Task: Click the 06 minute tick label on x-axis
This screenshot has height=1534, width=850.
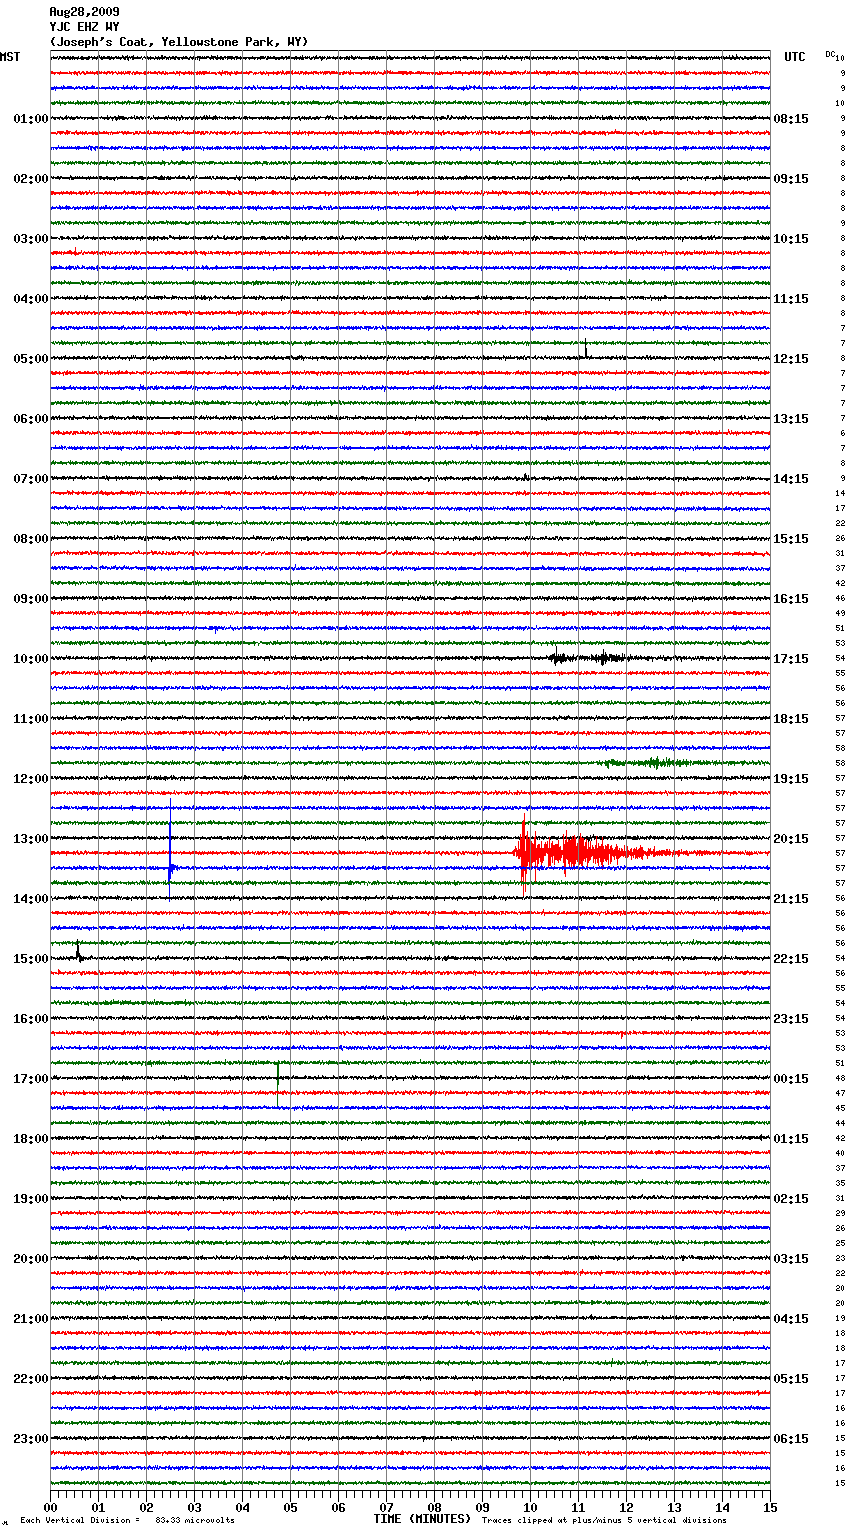Action: (x=338, y=1507)
